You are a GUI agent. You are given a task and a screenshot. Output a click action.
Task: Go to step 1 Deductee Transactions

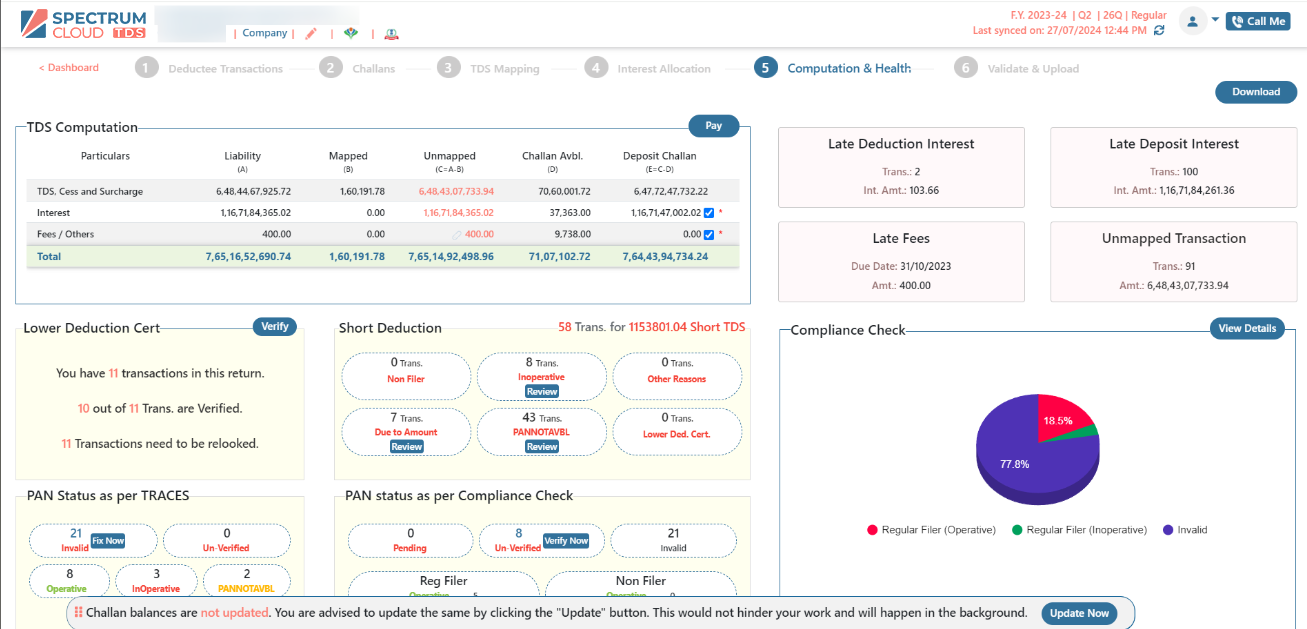tap(210, 68)
